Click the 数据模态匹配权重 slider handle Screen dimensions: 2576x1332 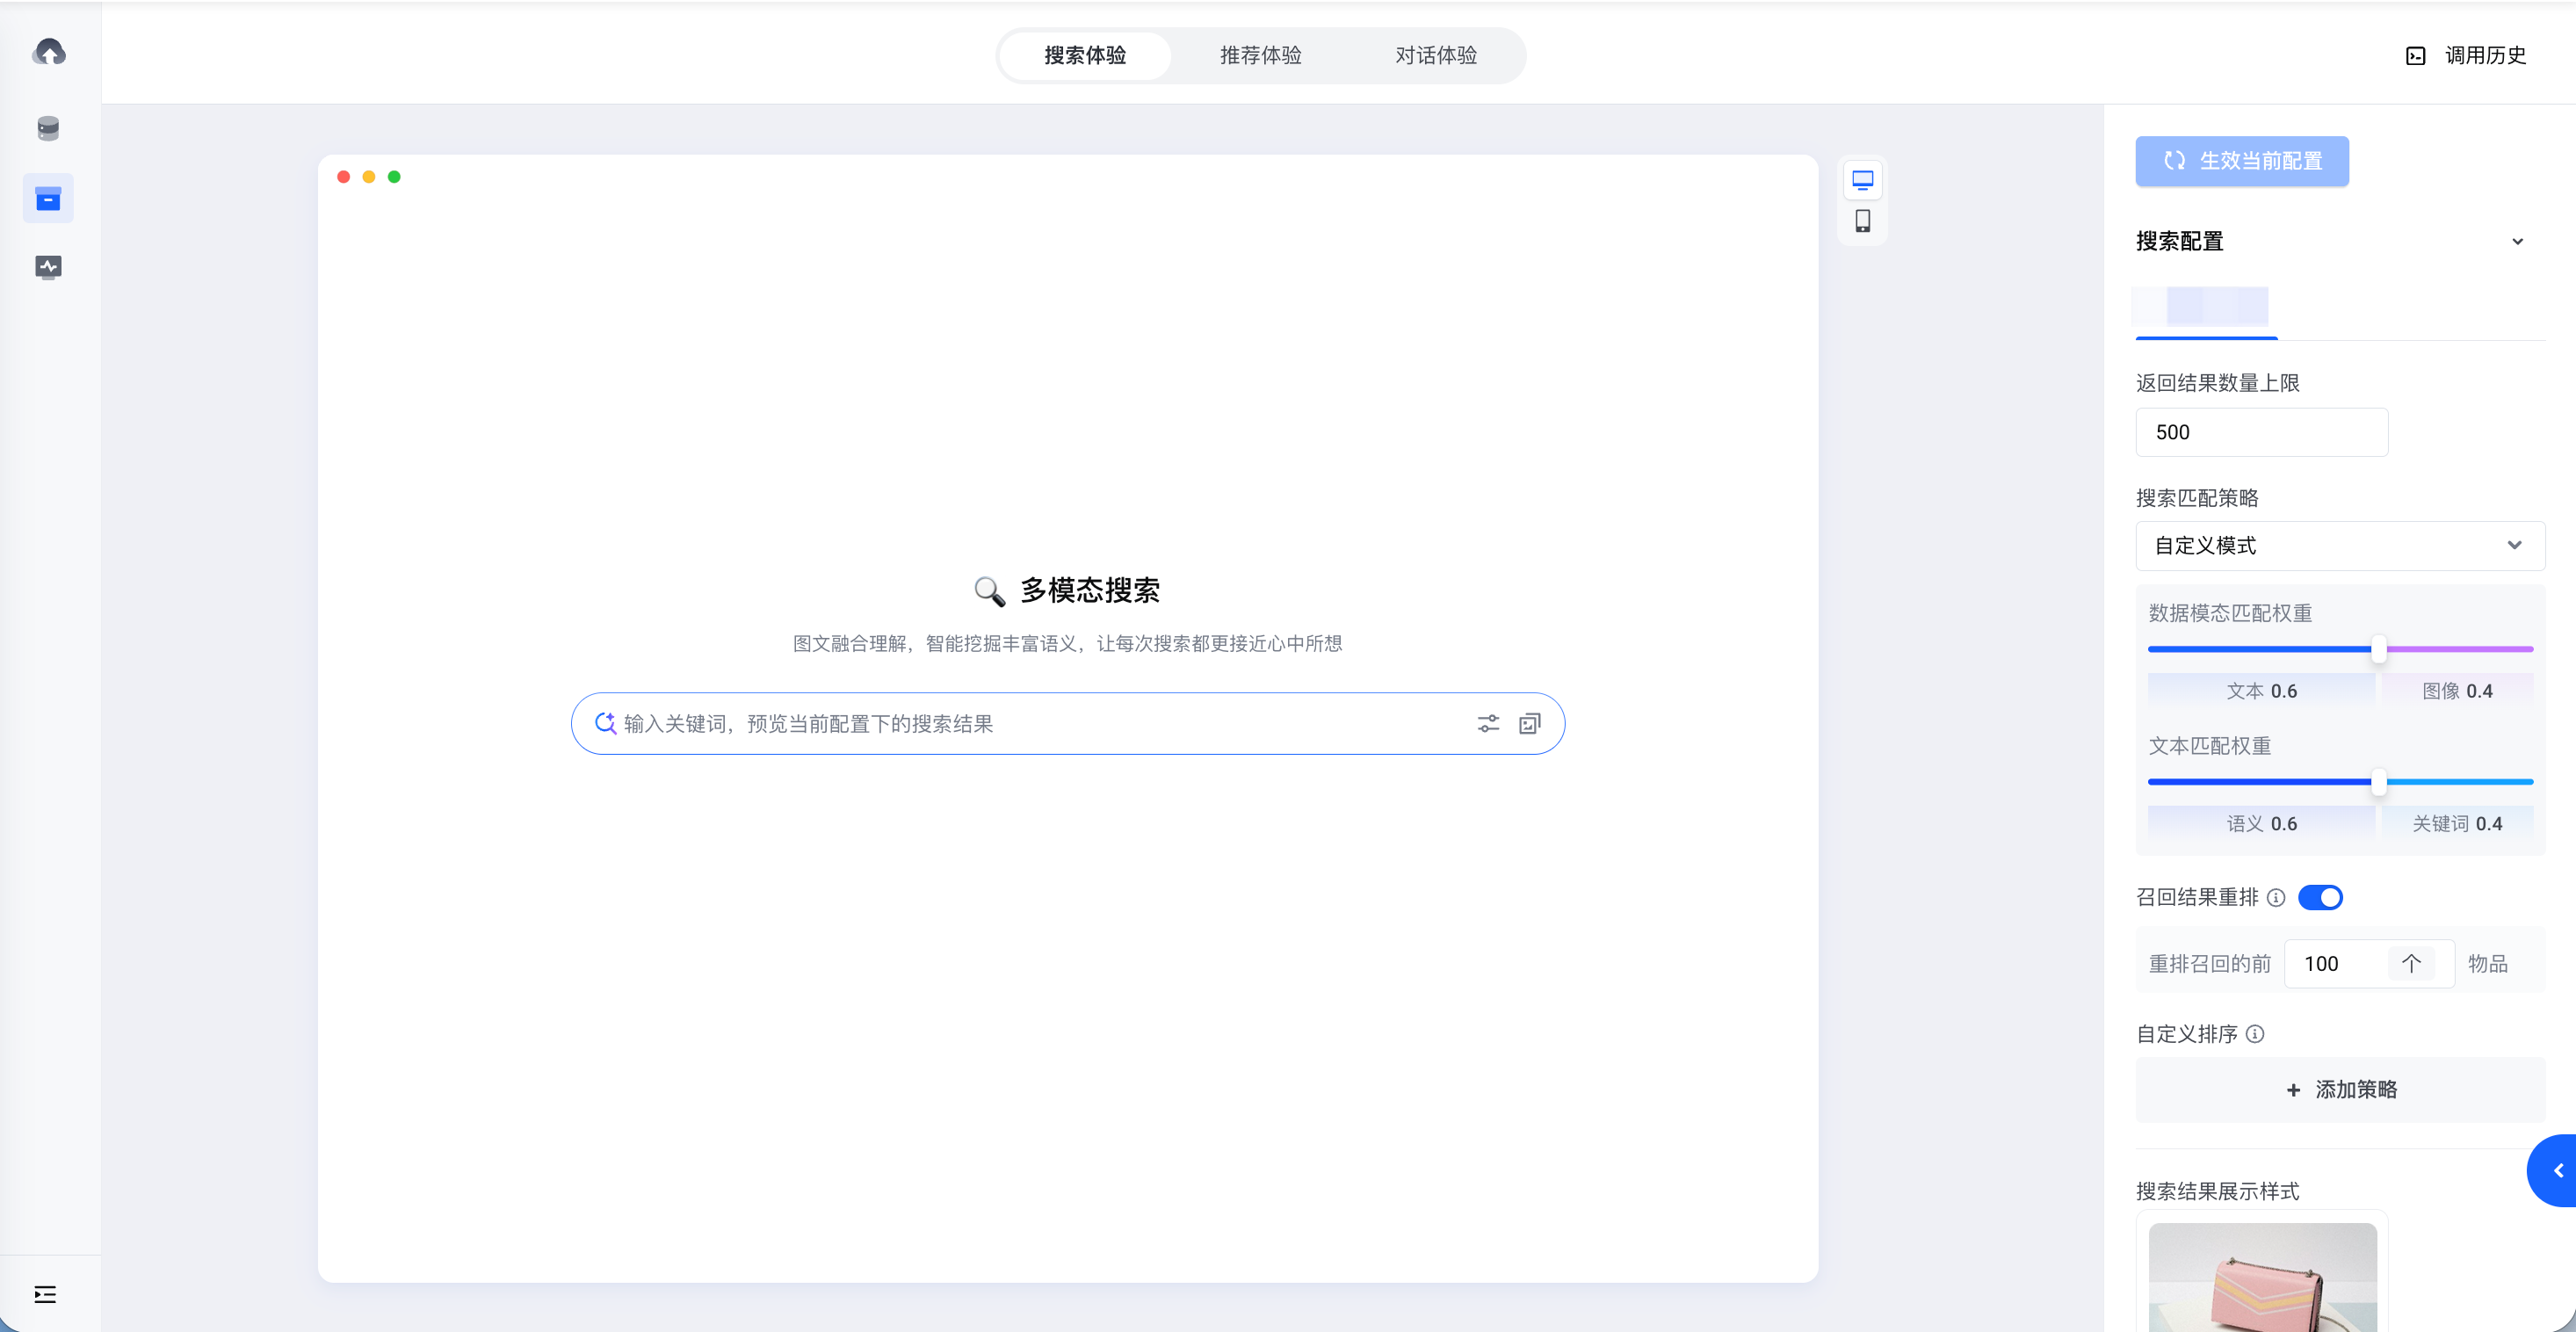click(x=2379, y=649)
